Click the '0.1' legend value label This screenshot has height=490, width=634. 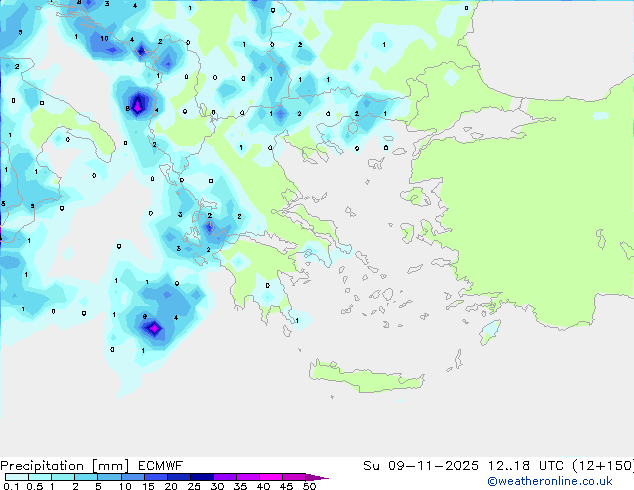(11, 486)
